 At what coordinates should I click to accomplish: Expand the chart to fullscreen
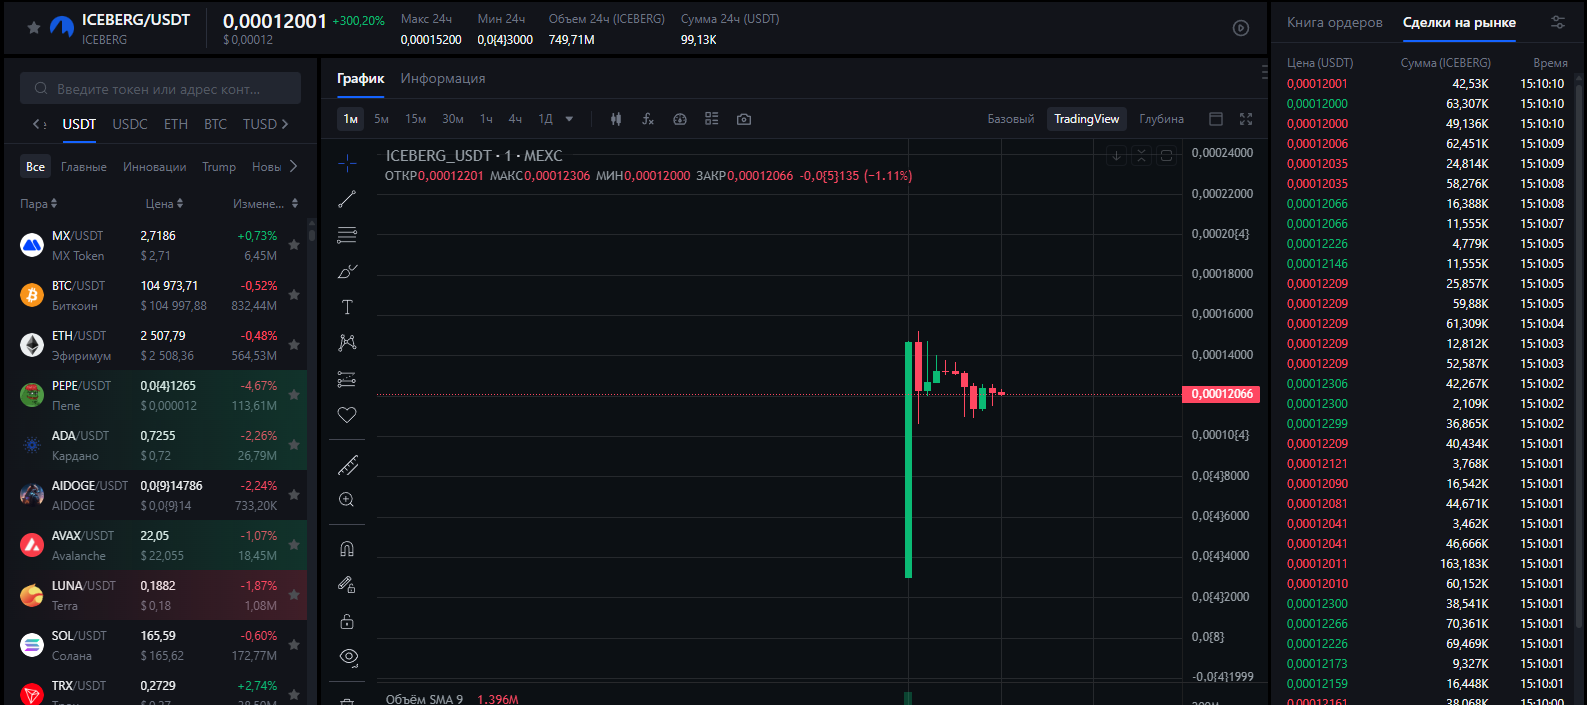click(x=1246, y=119)
